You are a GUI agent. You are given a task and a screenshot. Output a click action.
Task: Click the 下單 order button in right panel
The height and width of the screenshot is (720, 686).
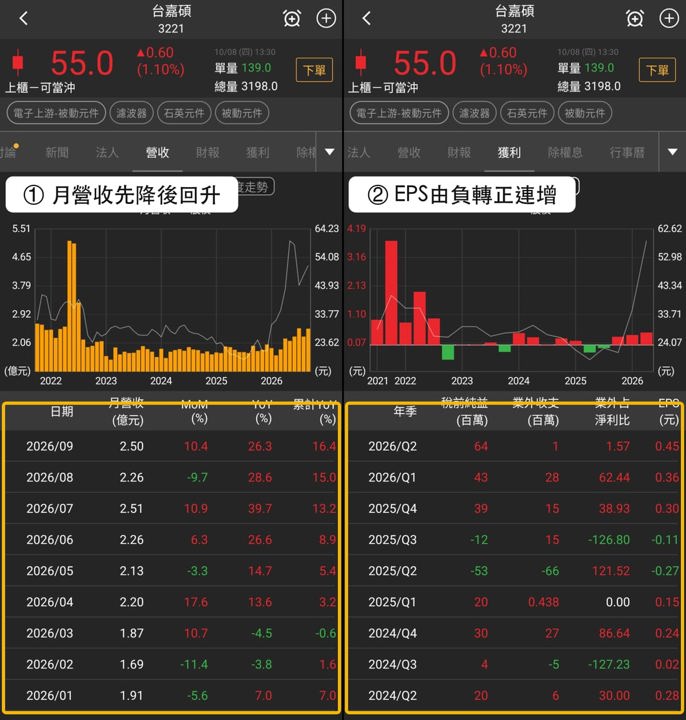657,70
